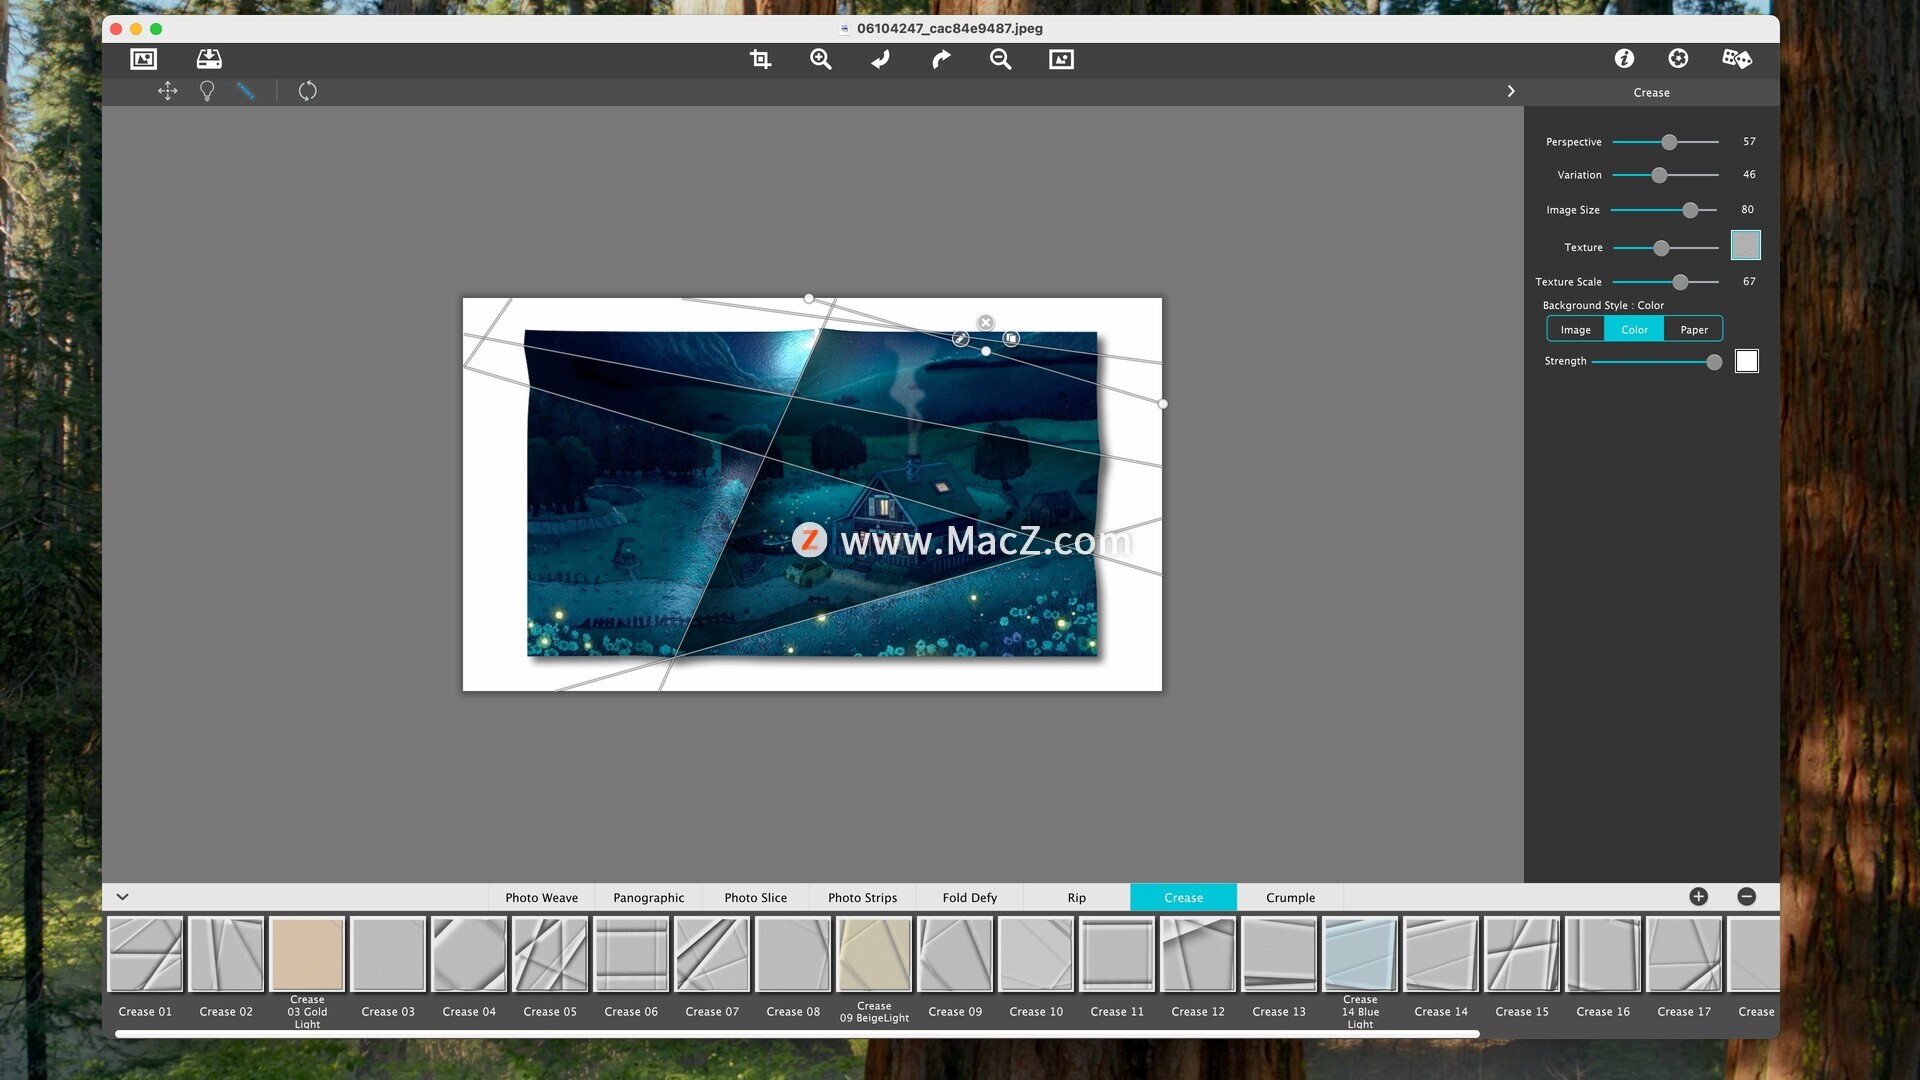Apply Crease 14 Blue Light preset
The height and width of the screenshot is (1080, 1920).
click(x=1360, y=954)
